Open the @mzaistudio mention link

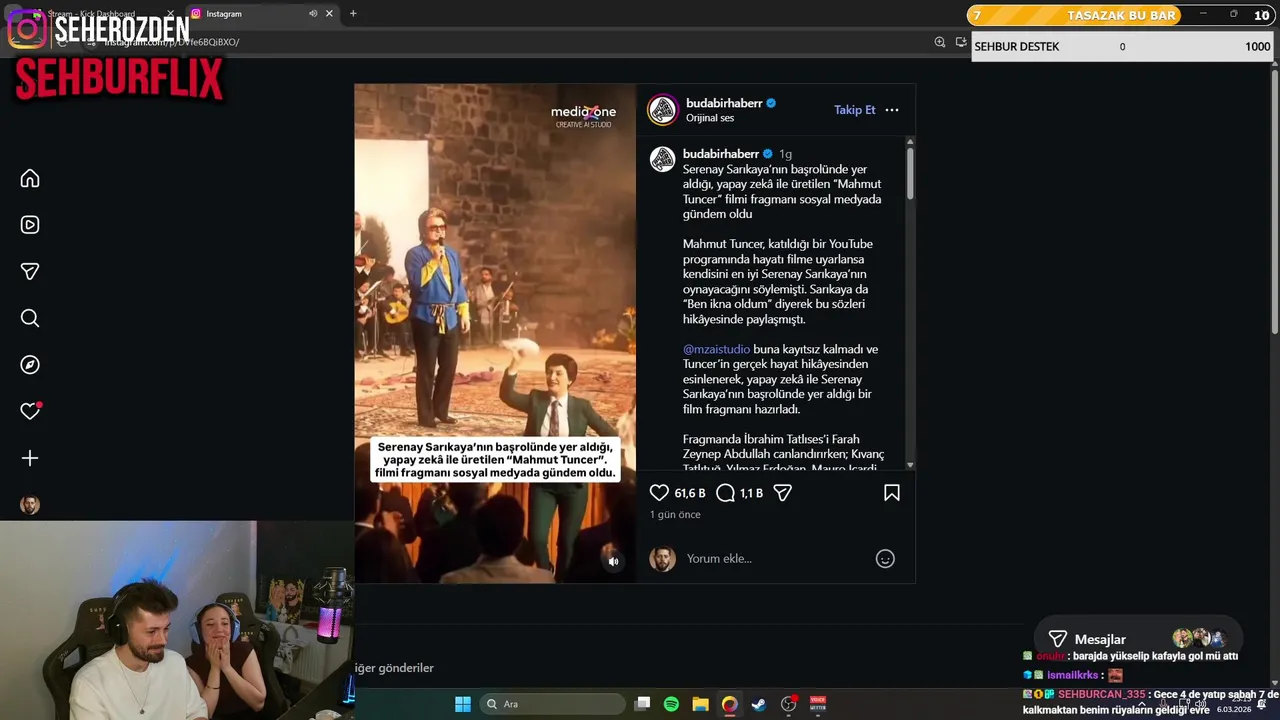(x=716, y=349)
